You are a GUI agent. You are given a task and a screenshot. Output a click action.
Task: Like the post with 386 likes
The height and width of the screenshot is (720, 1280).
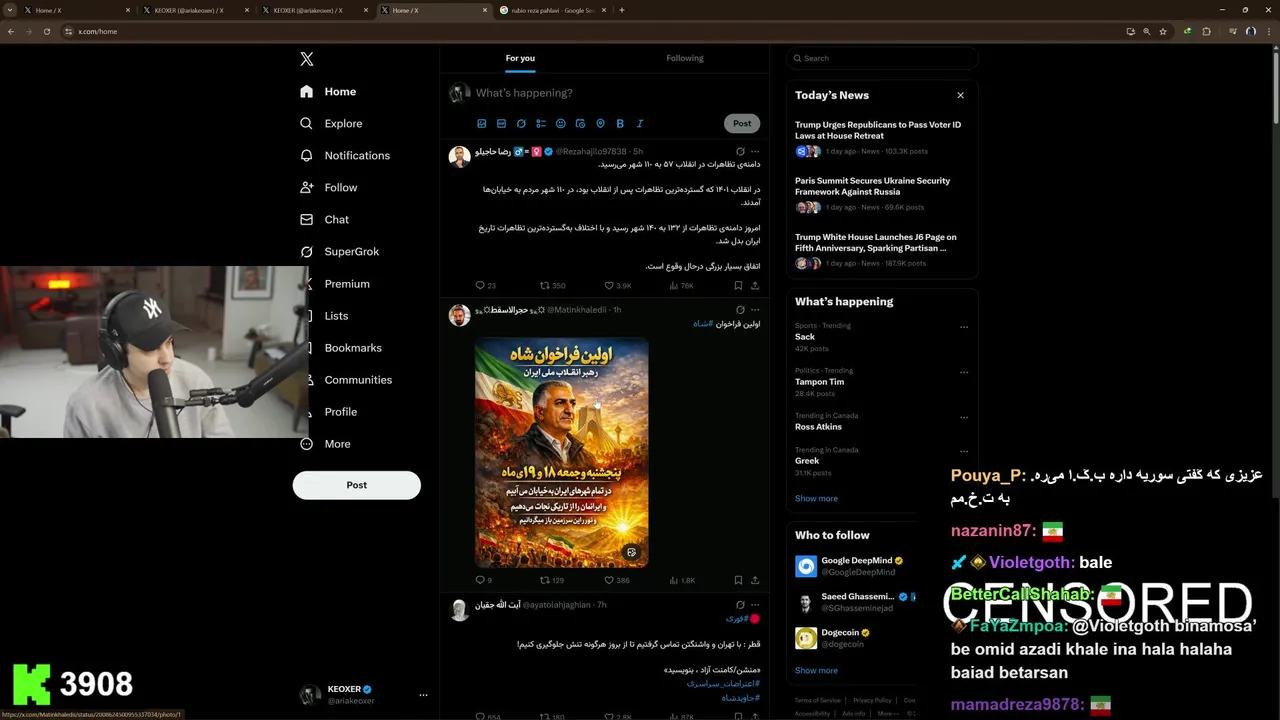pyautogui.click(x=618, y=580)
